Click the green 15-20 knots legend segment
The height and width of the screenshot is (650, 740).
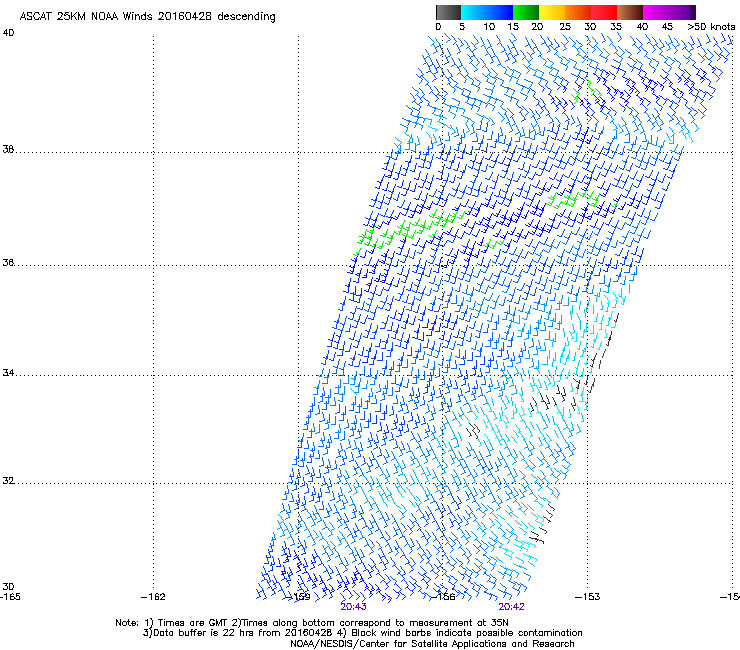click(x=526, y=12)
